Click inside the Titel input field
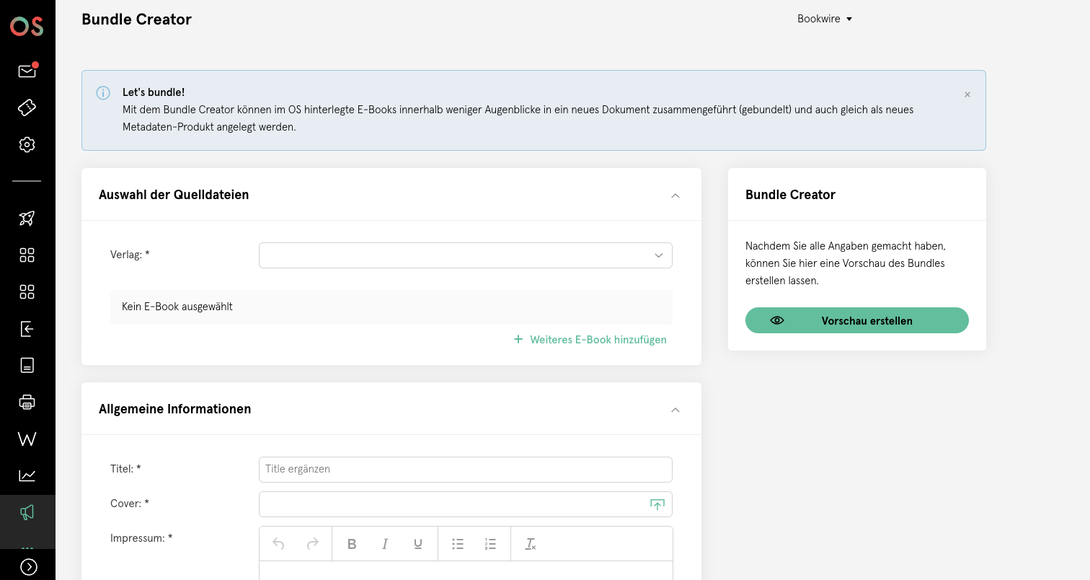 pyautogui.click(x=465, y=468)
